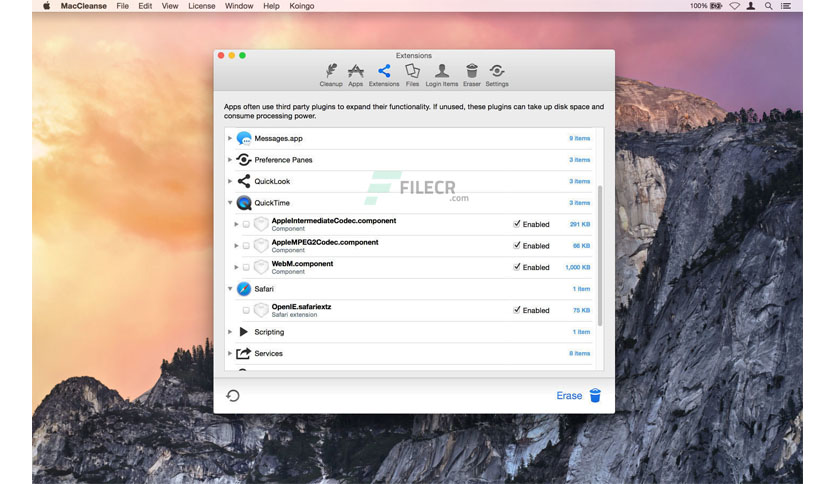Click the QuickLook share icon
Image resolution: width=836 pixels, height=484 pixels.
coord(244,181)
